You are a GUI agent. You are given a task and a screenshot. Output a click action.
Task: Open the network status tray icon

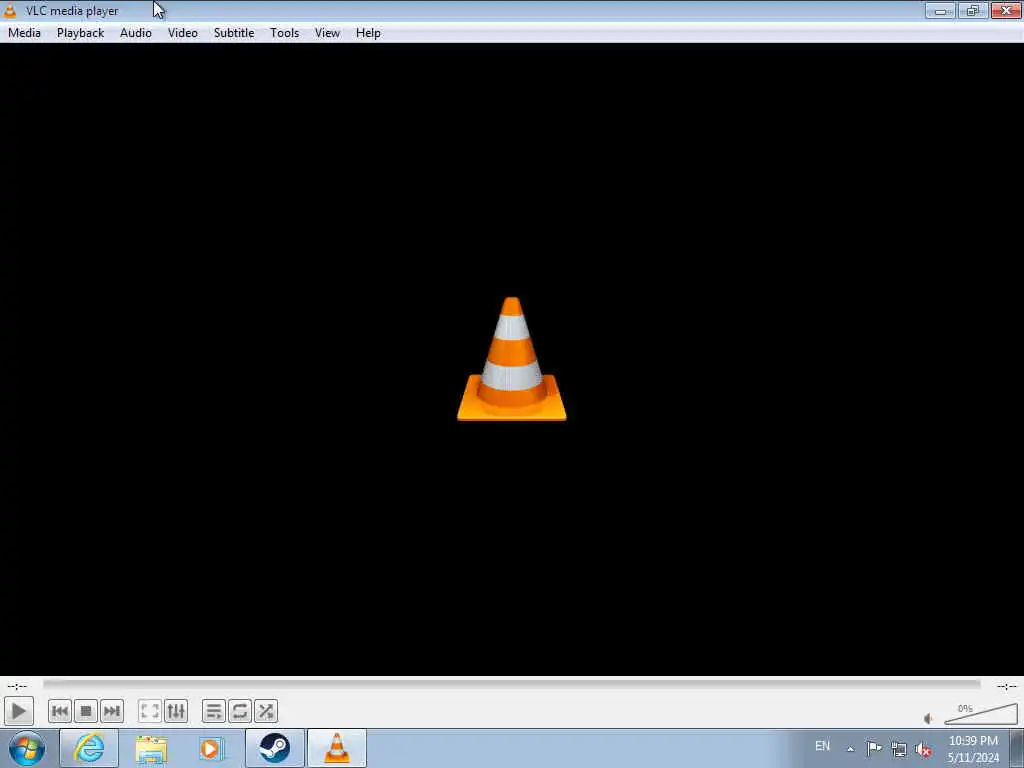[x=899, y=749]
